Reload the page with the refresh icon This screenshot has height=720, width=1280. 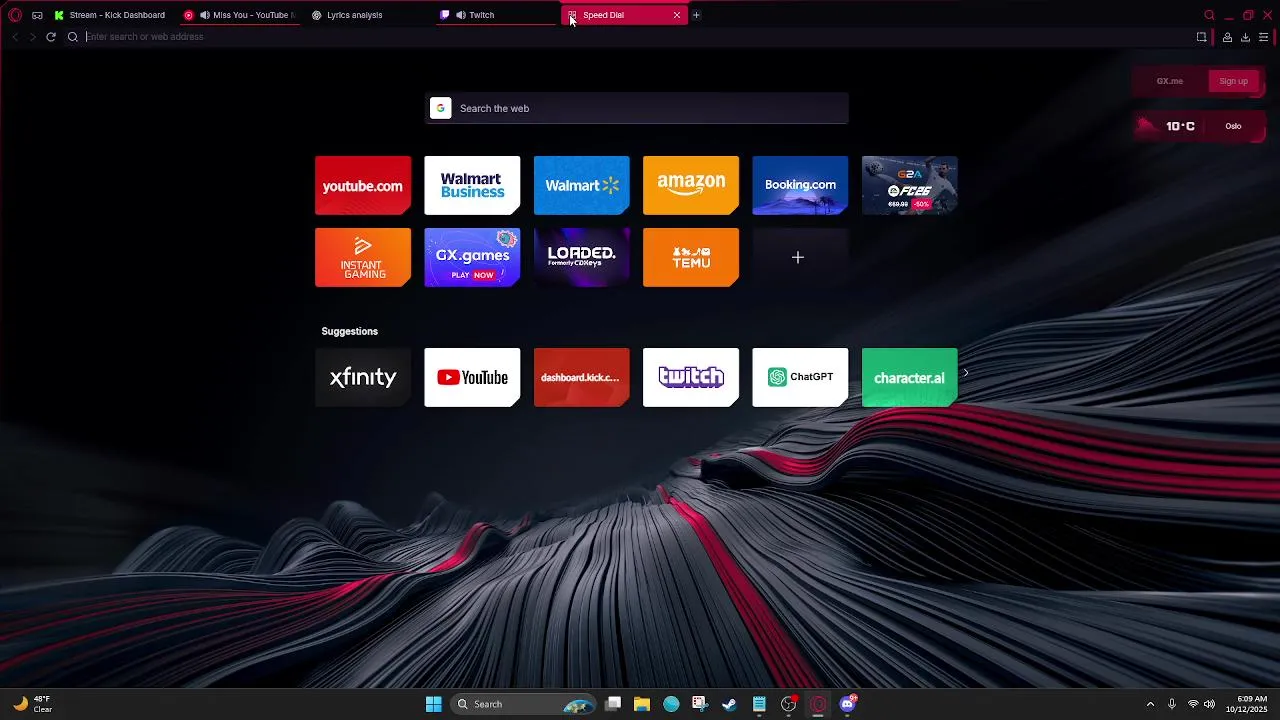(51, 37)
